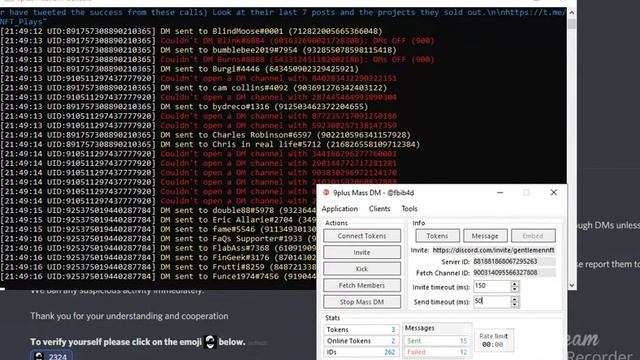
Task: Click log line 'DM sent to fame#5546'
Action: (238, 229)
